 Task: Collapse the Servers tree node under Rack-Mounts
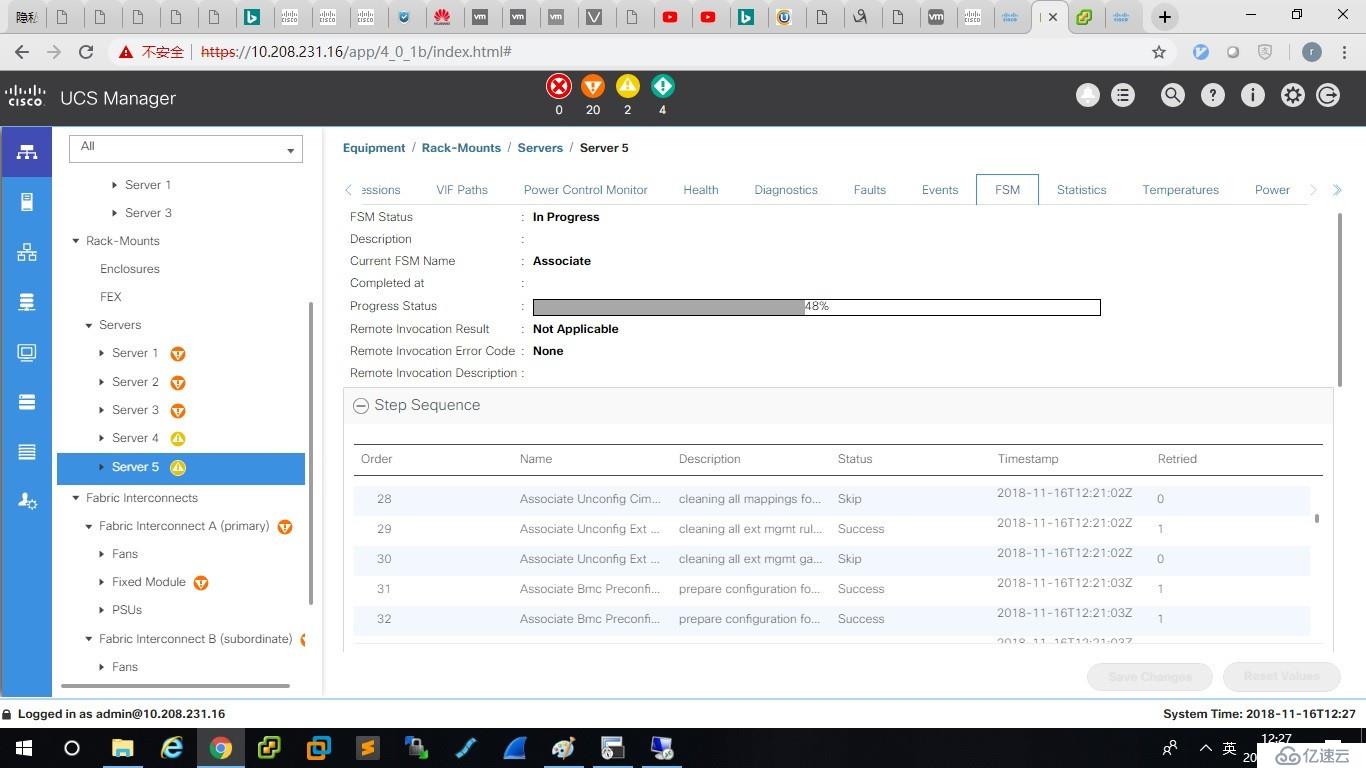pos(89,325)
